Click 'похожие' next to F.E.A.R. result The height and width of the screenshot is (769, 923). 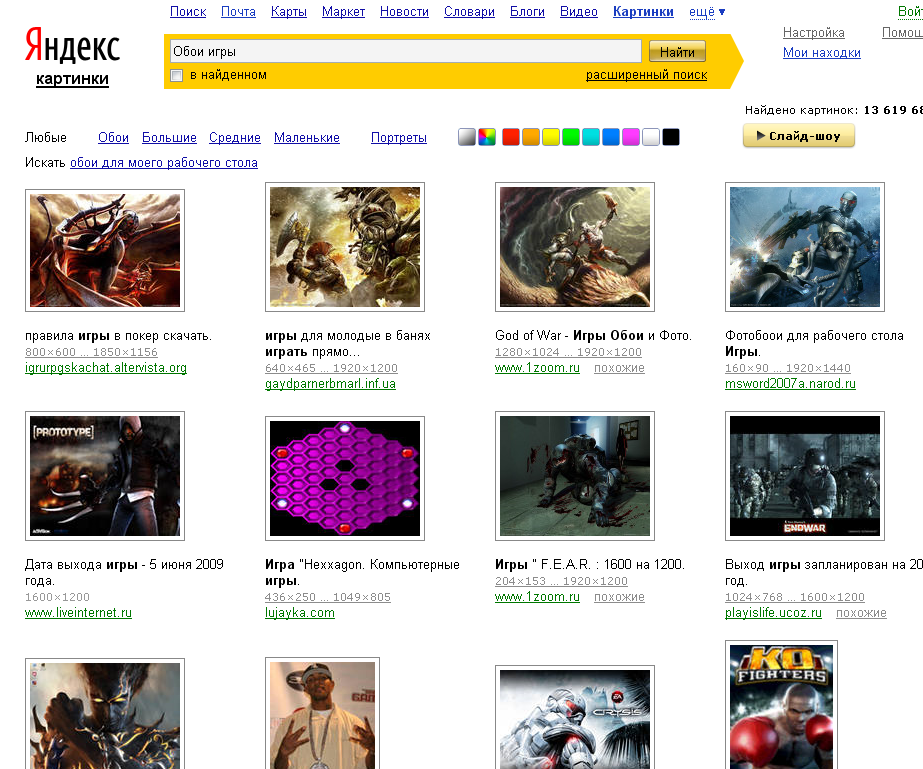(619, 596)
